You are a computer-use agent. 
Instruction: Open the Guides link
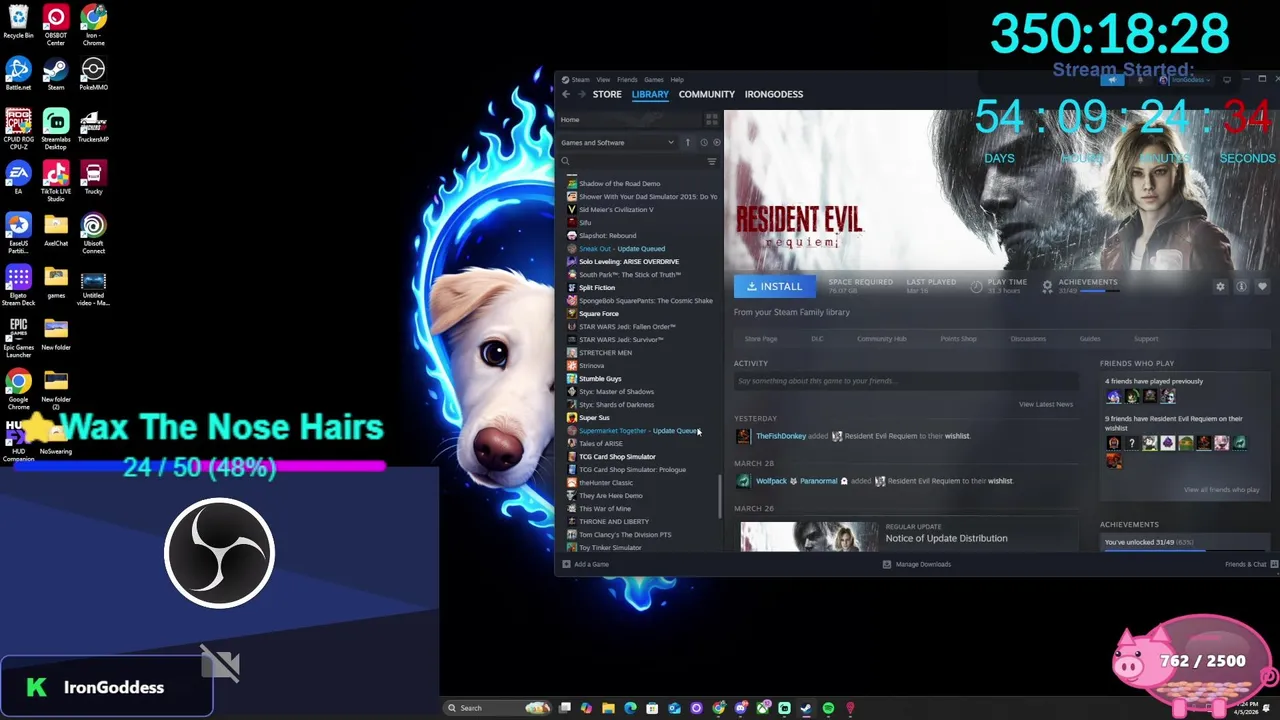tap(1090, 339)
